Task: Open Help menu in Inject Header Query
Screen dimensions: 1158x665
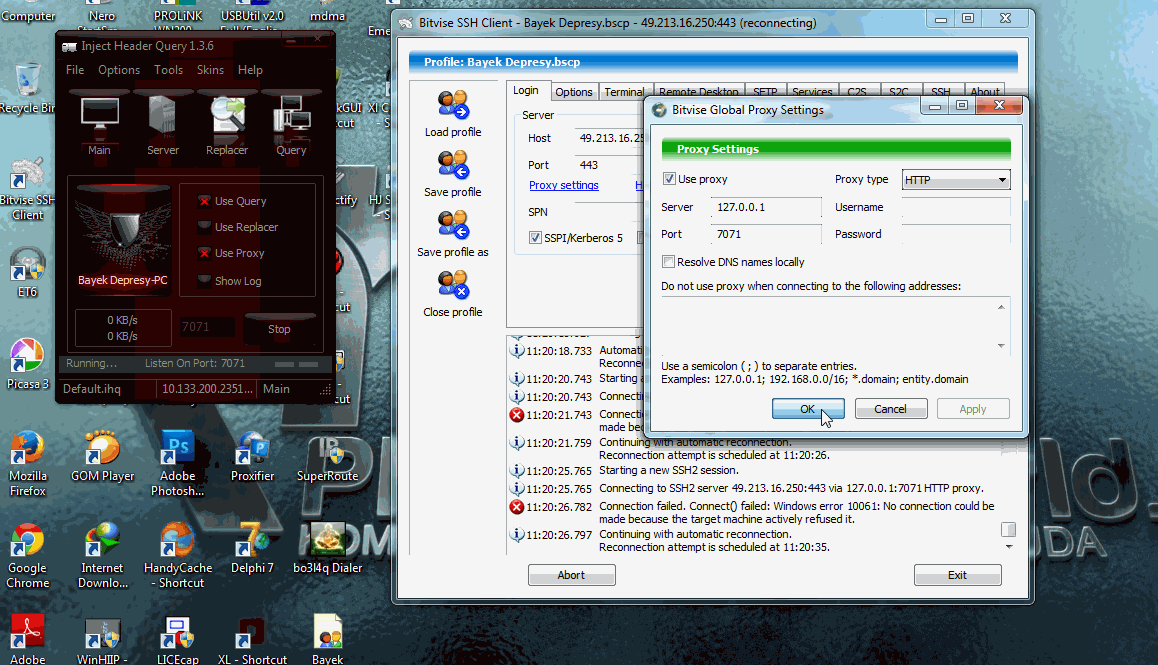Action: click(250, 69)
